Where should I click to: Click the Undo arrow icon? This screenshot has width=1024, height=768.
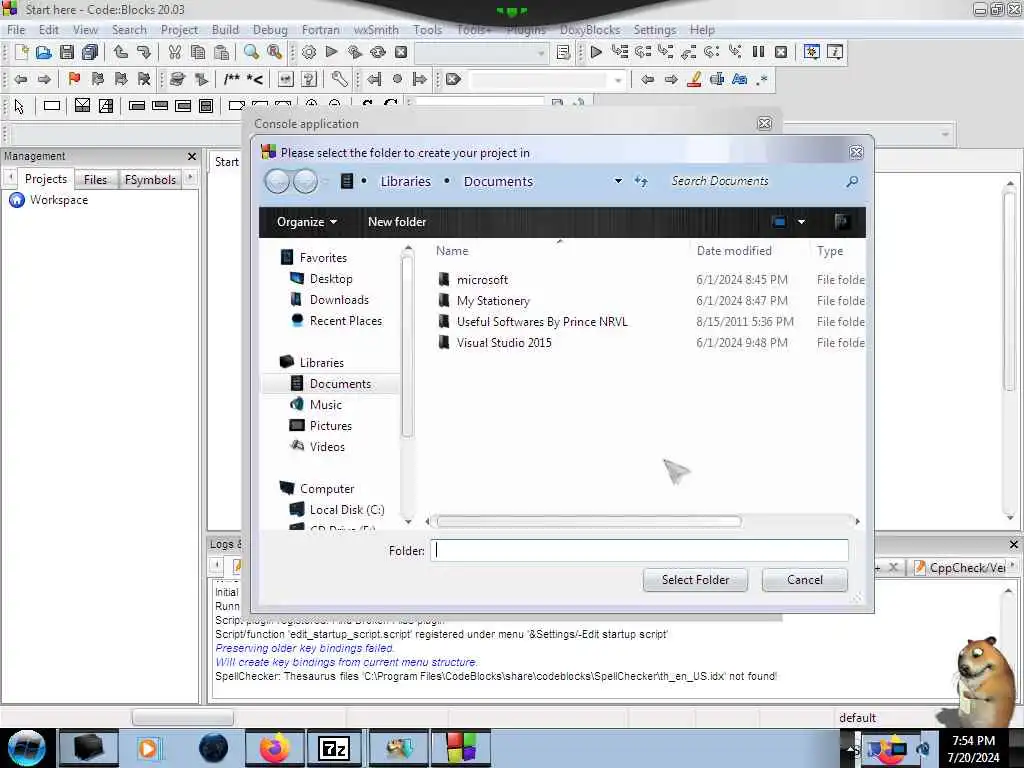point(121,52)
